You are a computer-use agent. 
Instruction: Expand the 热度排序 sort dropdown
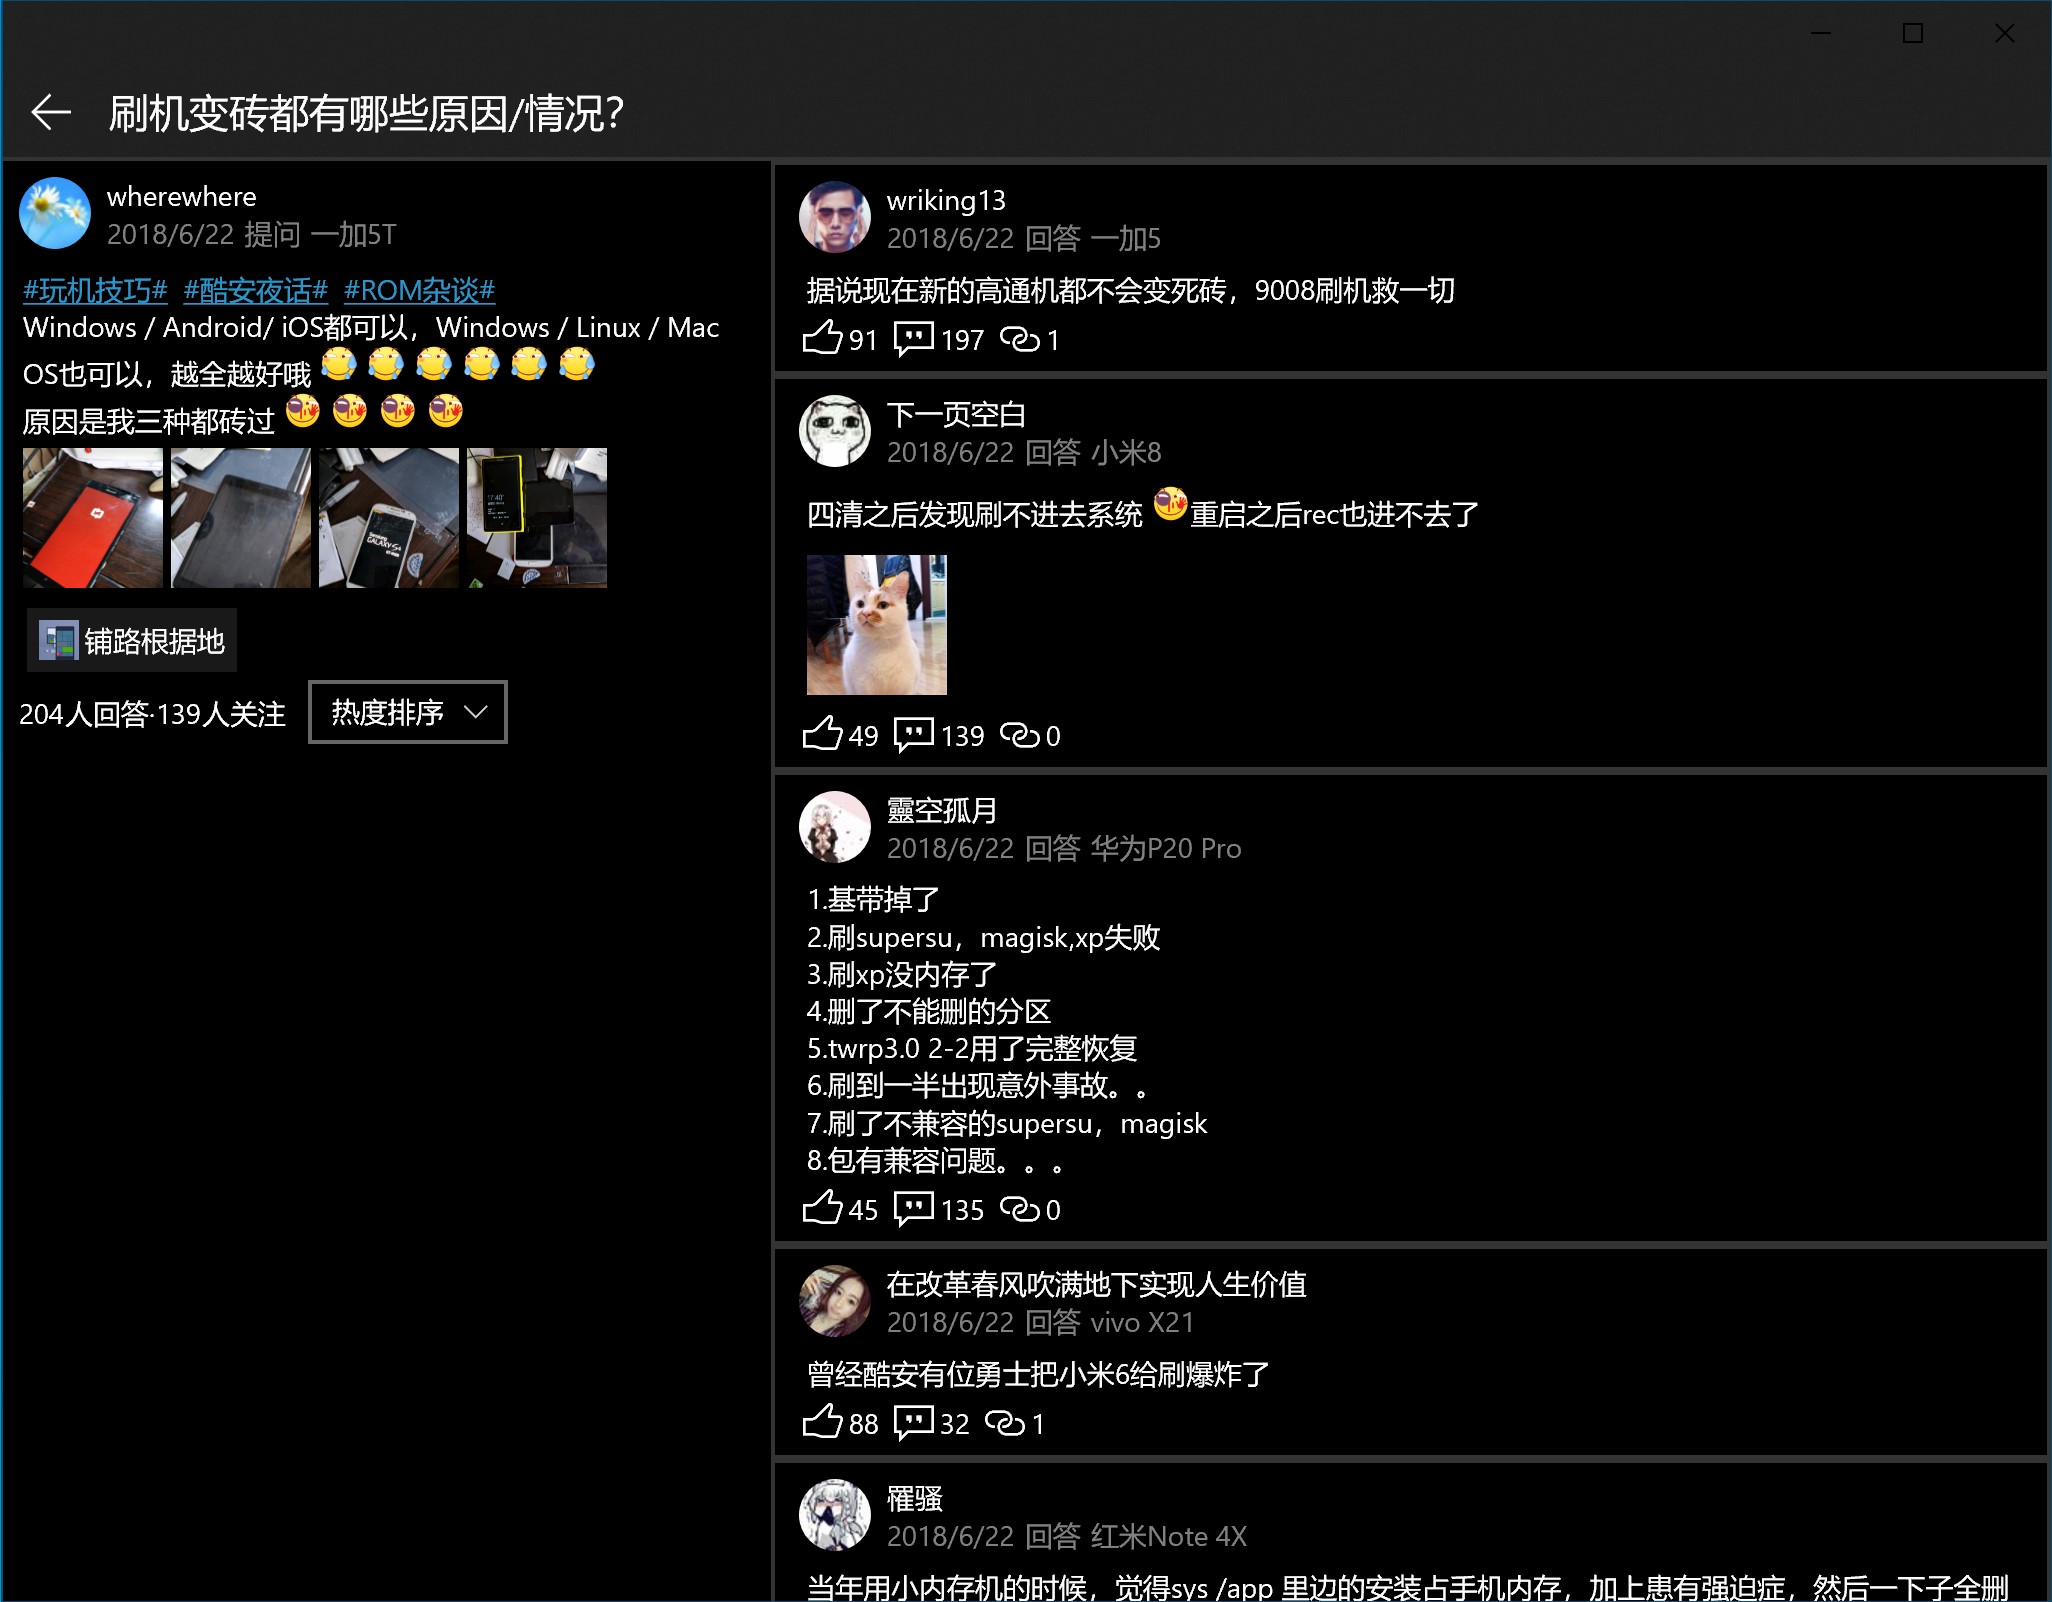tap(408, 712)
